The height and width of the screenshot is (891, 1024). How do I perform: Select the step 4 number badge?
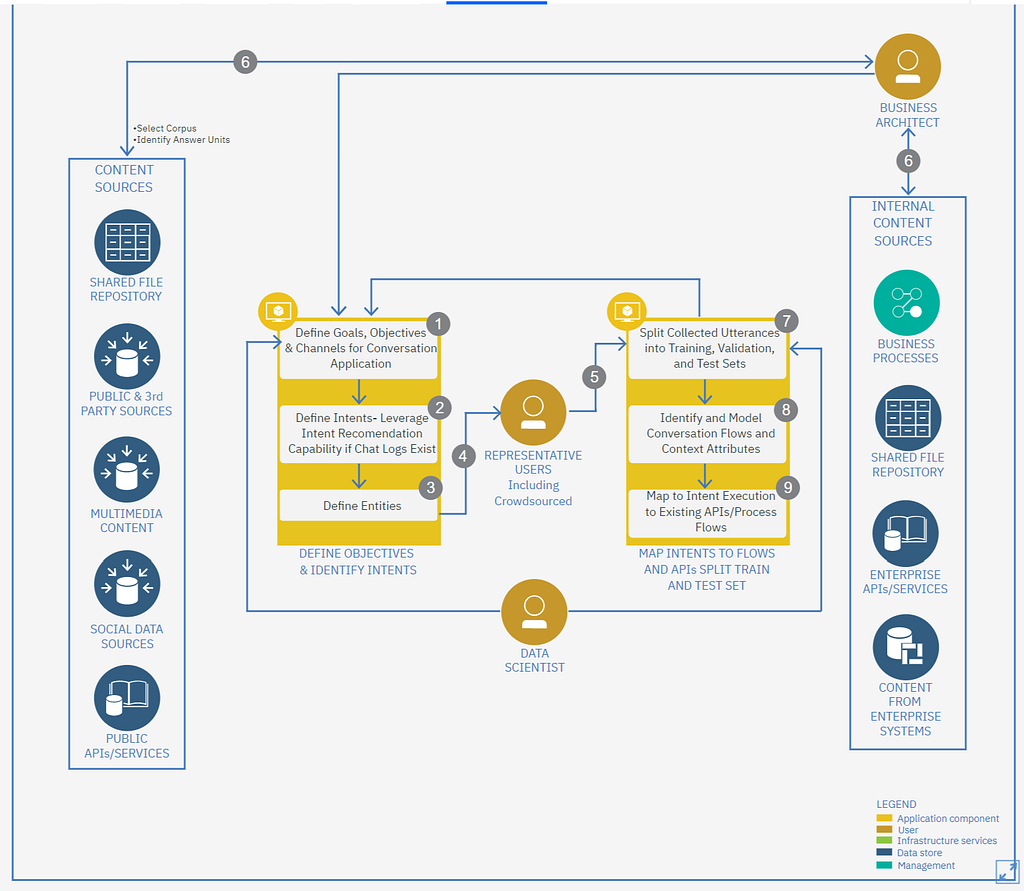click(x=464, y=456)
